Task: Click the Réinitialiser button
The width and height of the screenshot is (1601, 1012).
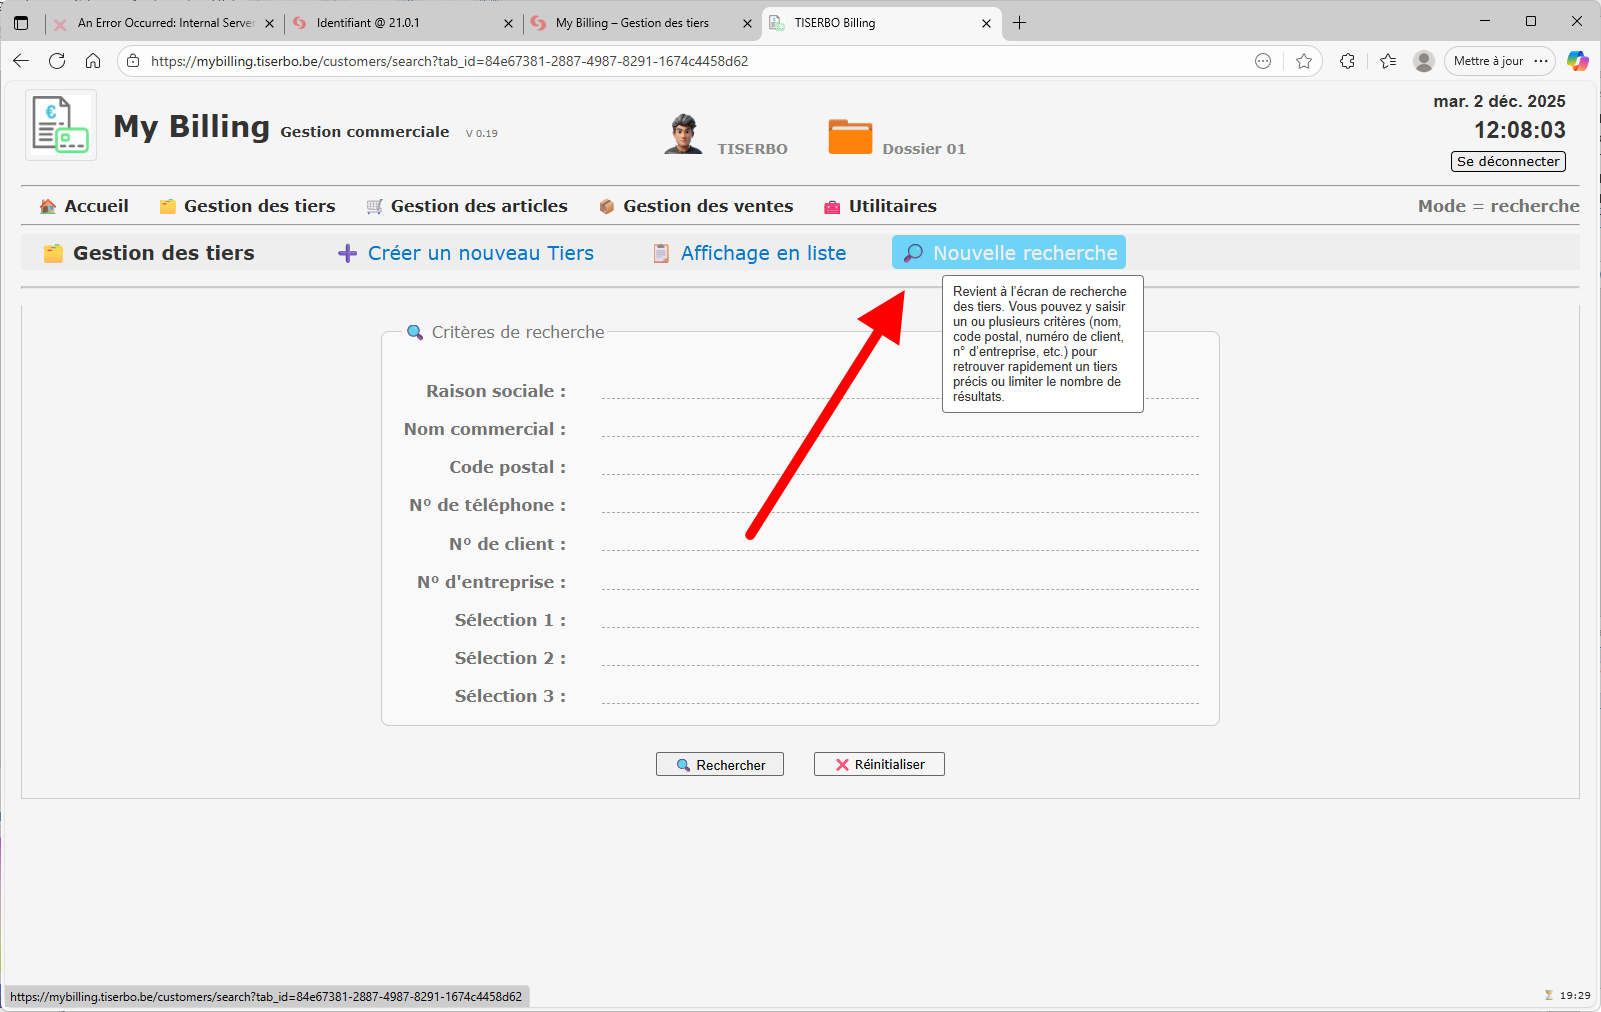Action: pyautogui.click(x=878, y=764)
